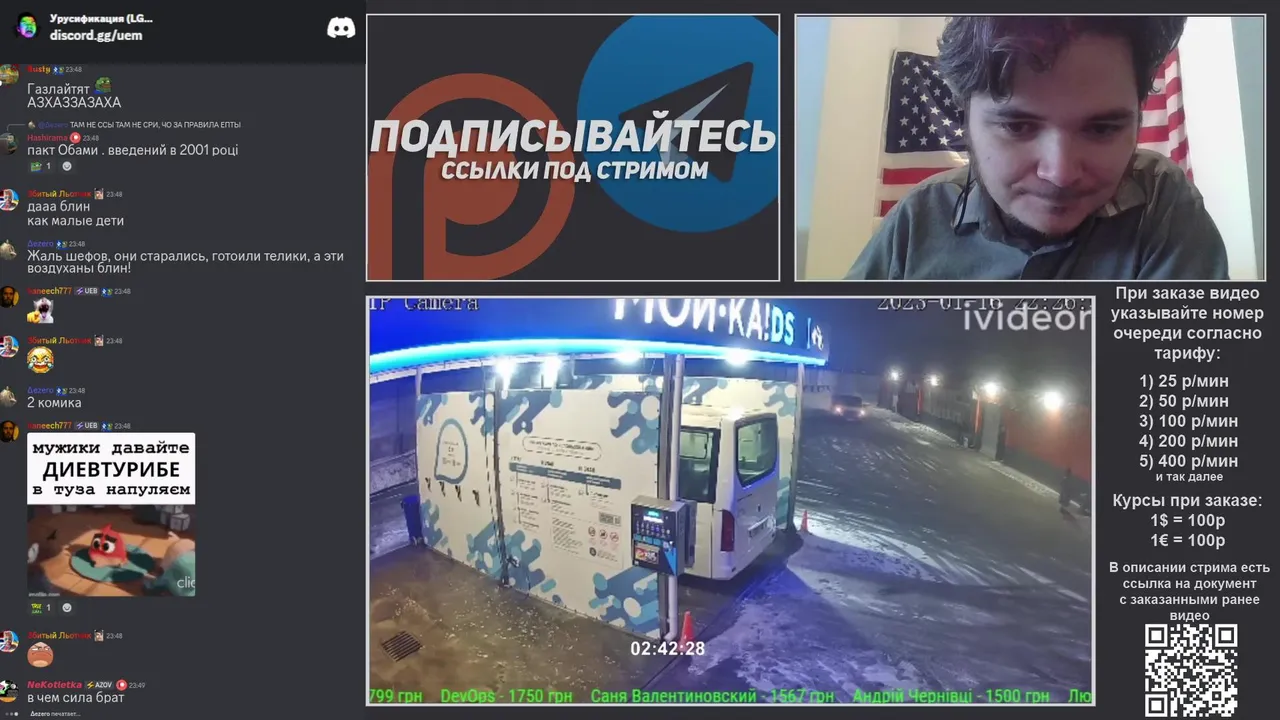Click the QR code in the info panel
This screenshot has width=1280, height=720.
point(1191,671)
